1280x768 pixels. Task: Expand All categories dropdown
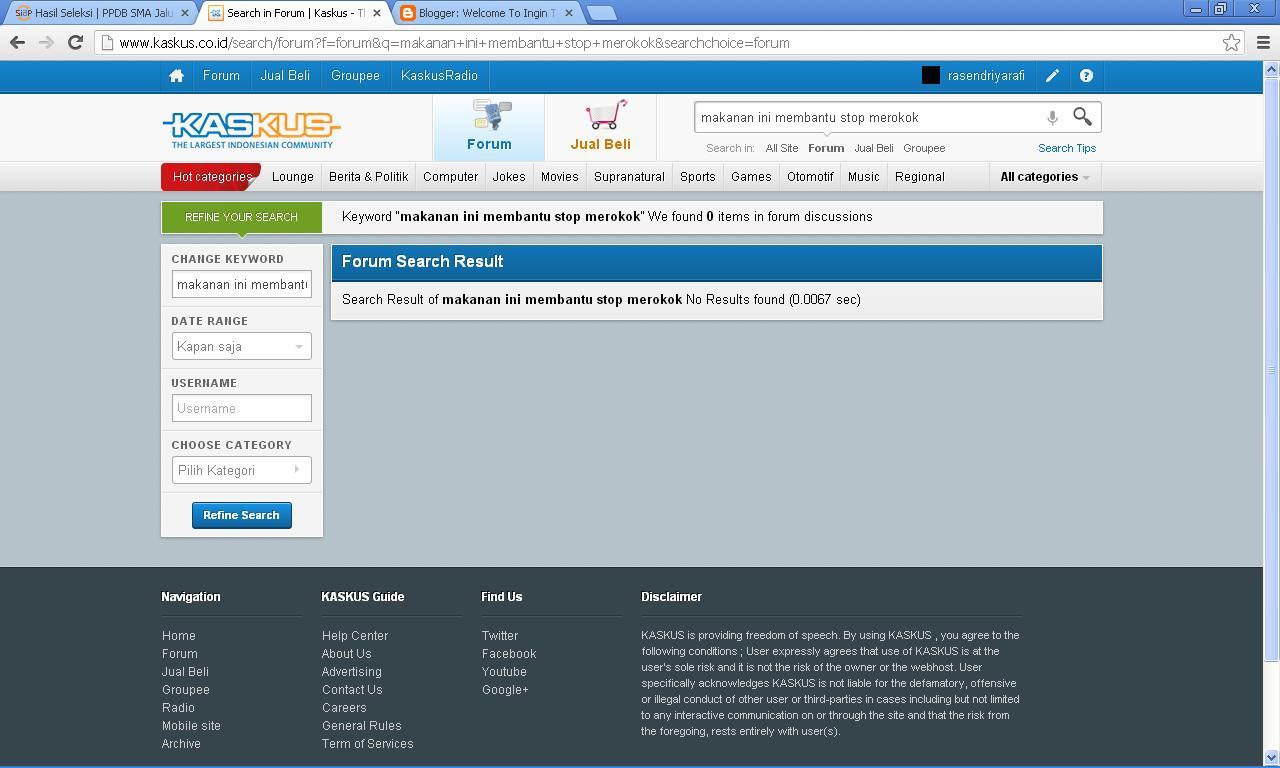[1045, 177]
